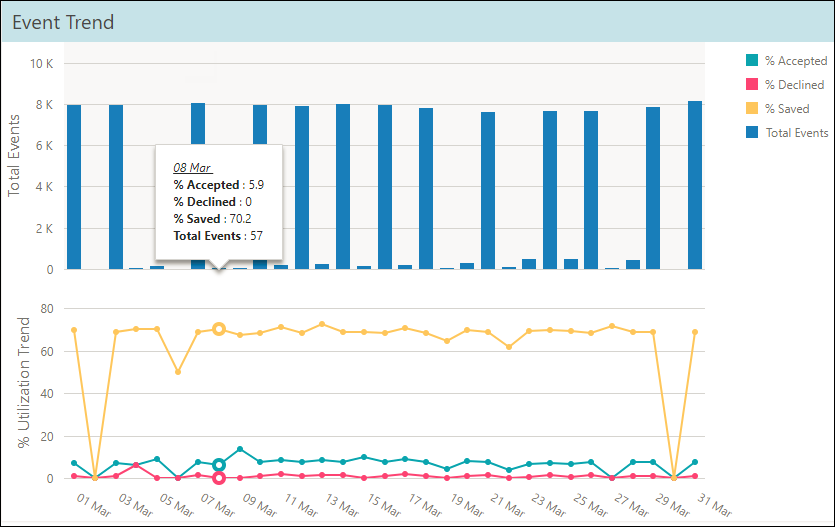Click the Event Trend panel title
835x527 pixels.
(x=62, y=21)
